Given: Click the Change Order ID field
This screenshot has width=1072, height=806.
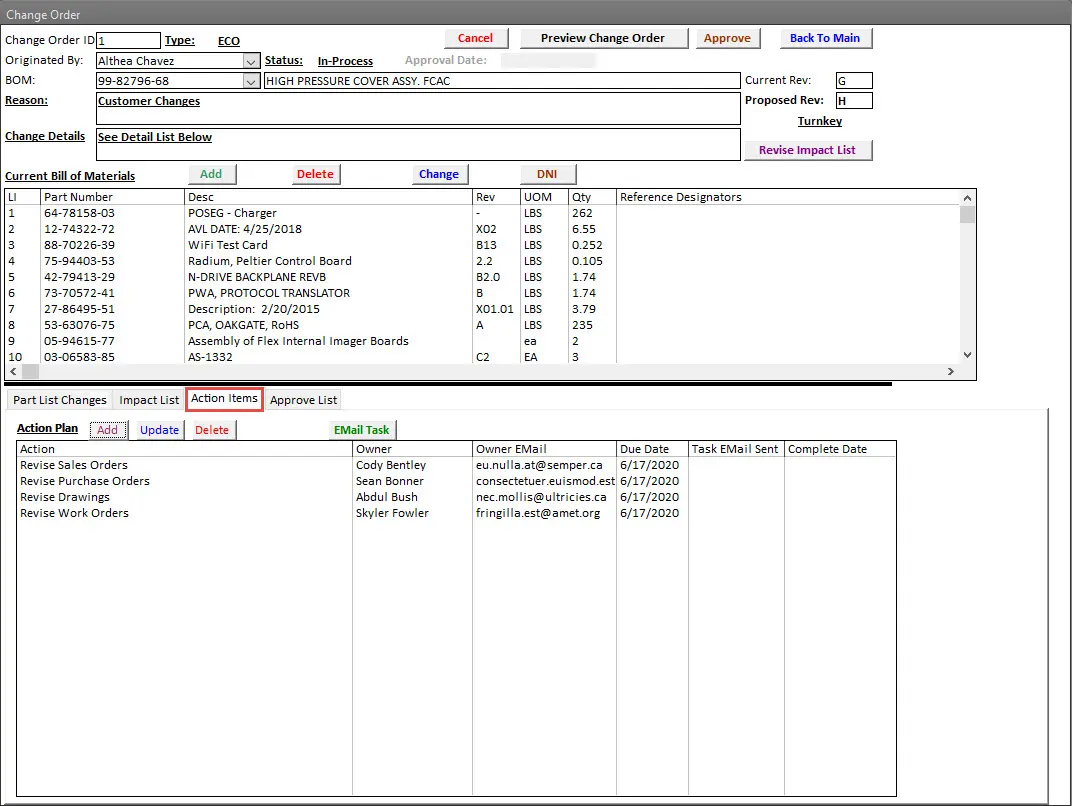Looking at the screenshot, I should tap(128, 40).
